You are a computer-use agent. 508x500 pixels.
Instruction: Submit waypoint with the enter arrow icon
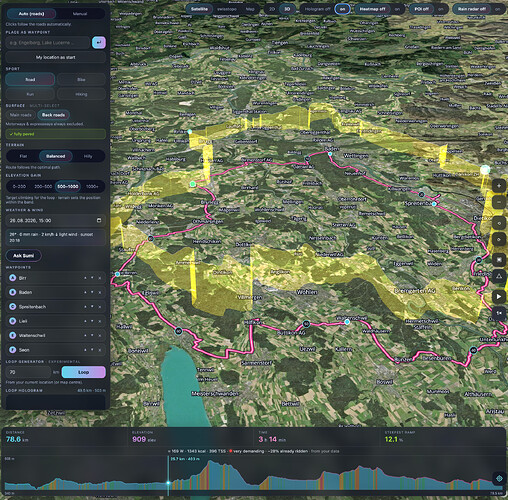coord(99,43)
